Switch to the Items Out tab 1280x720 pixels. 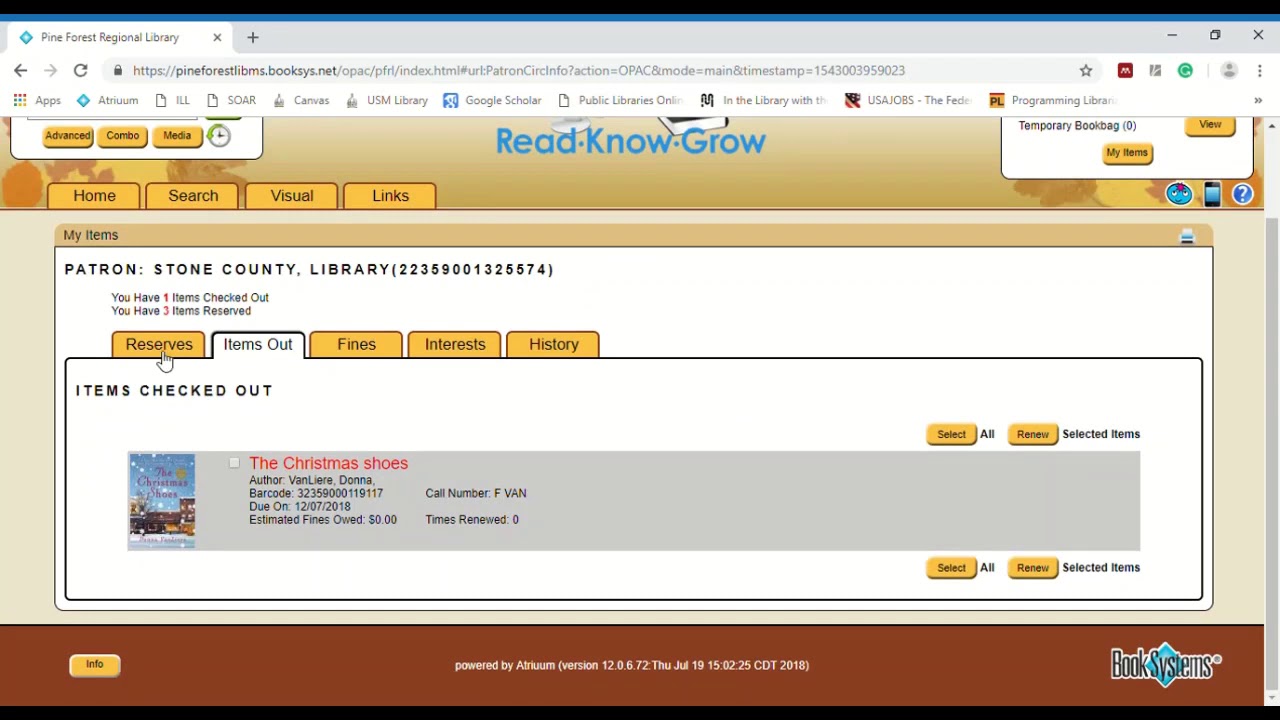coord(258,345)
